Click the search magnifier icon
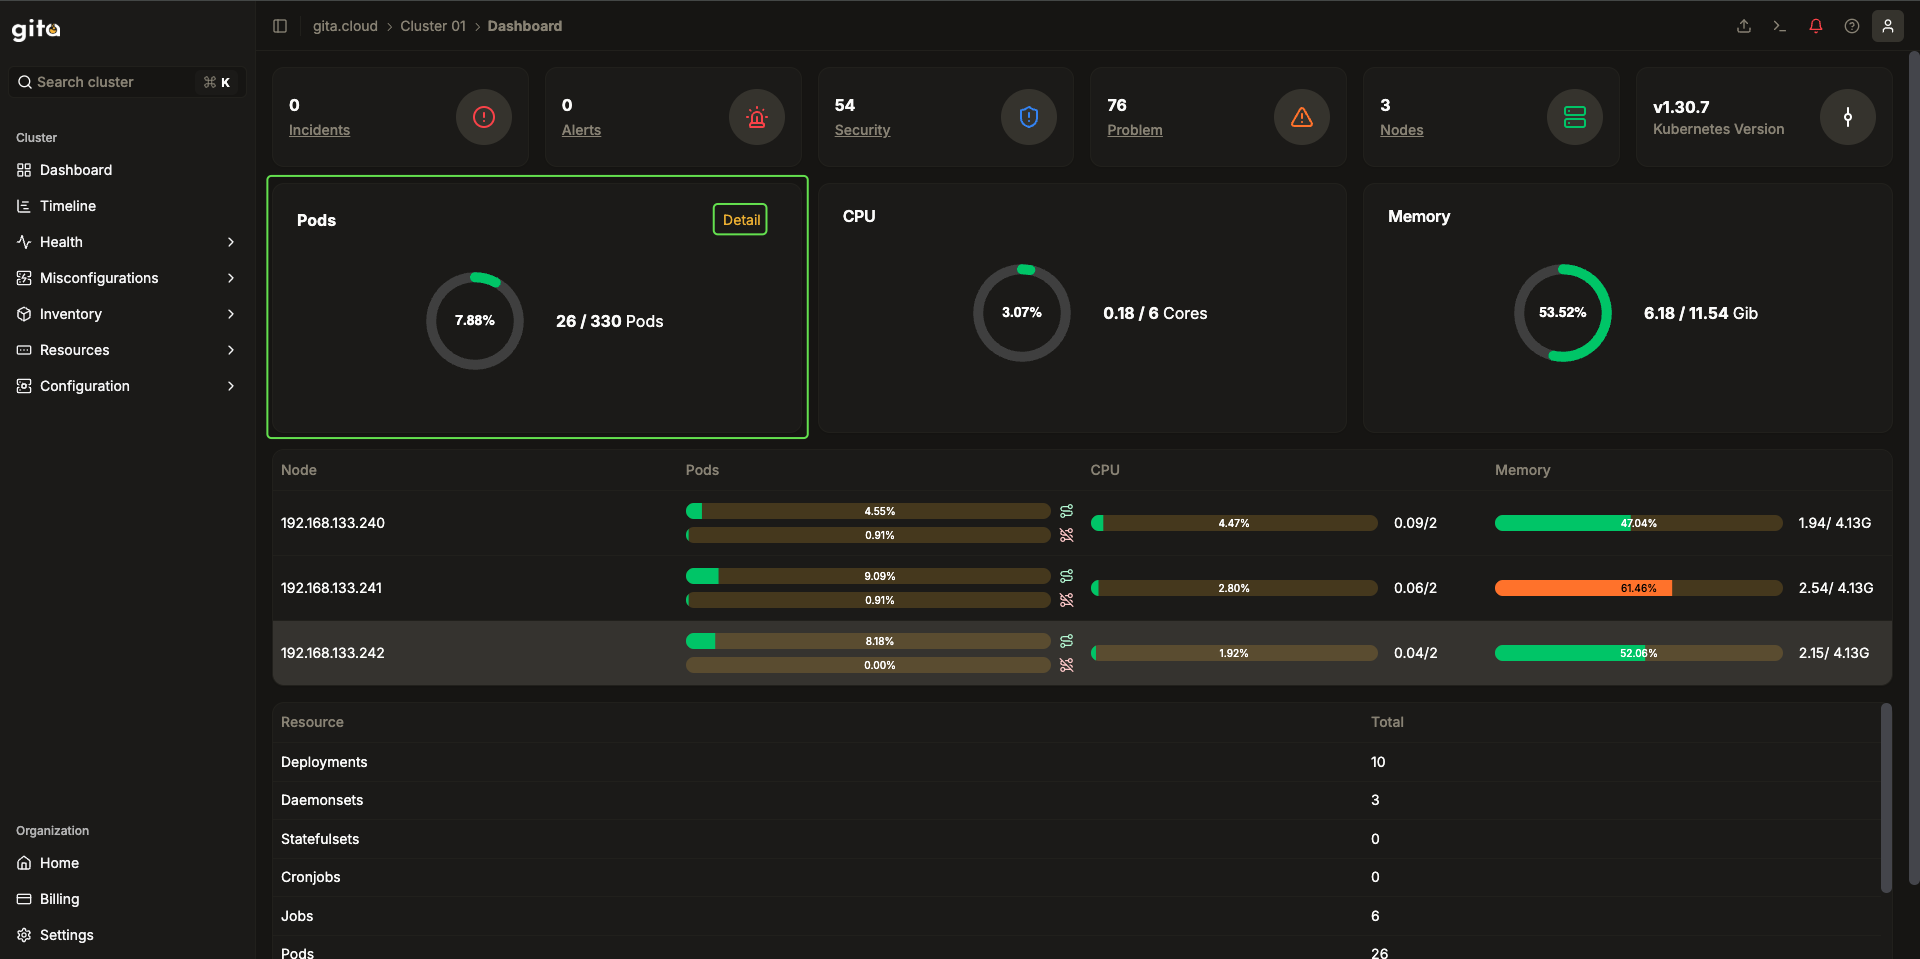Screen dimensions: 1920x959 (x=25, y=82)
